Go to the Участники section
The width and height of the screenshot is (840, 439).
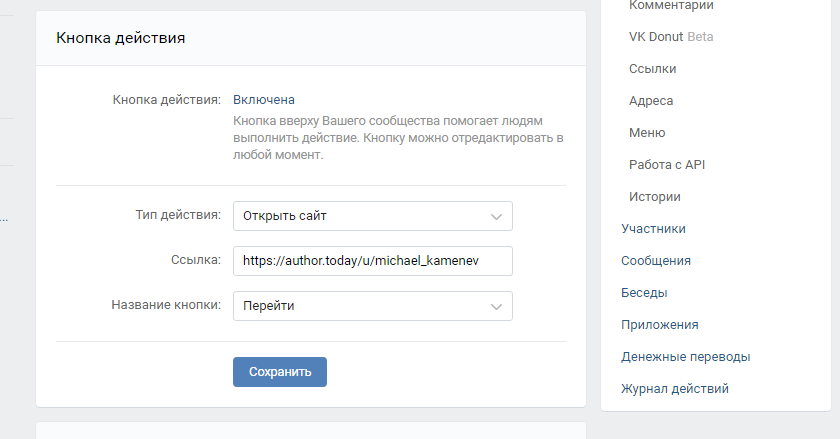653,229
